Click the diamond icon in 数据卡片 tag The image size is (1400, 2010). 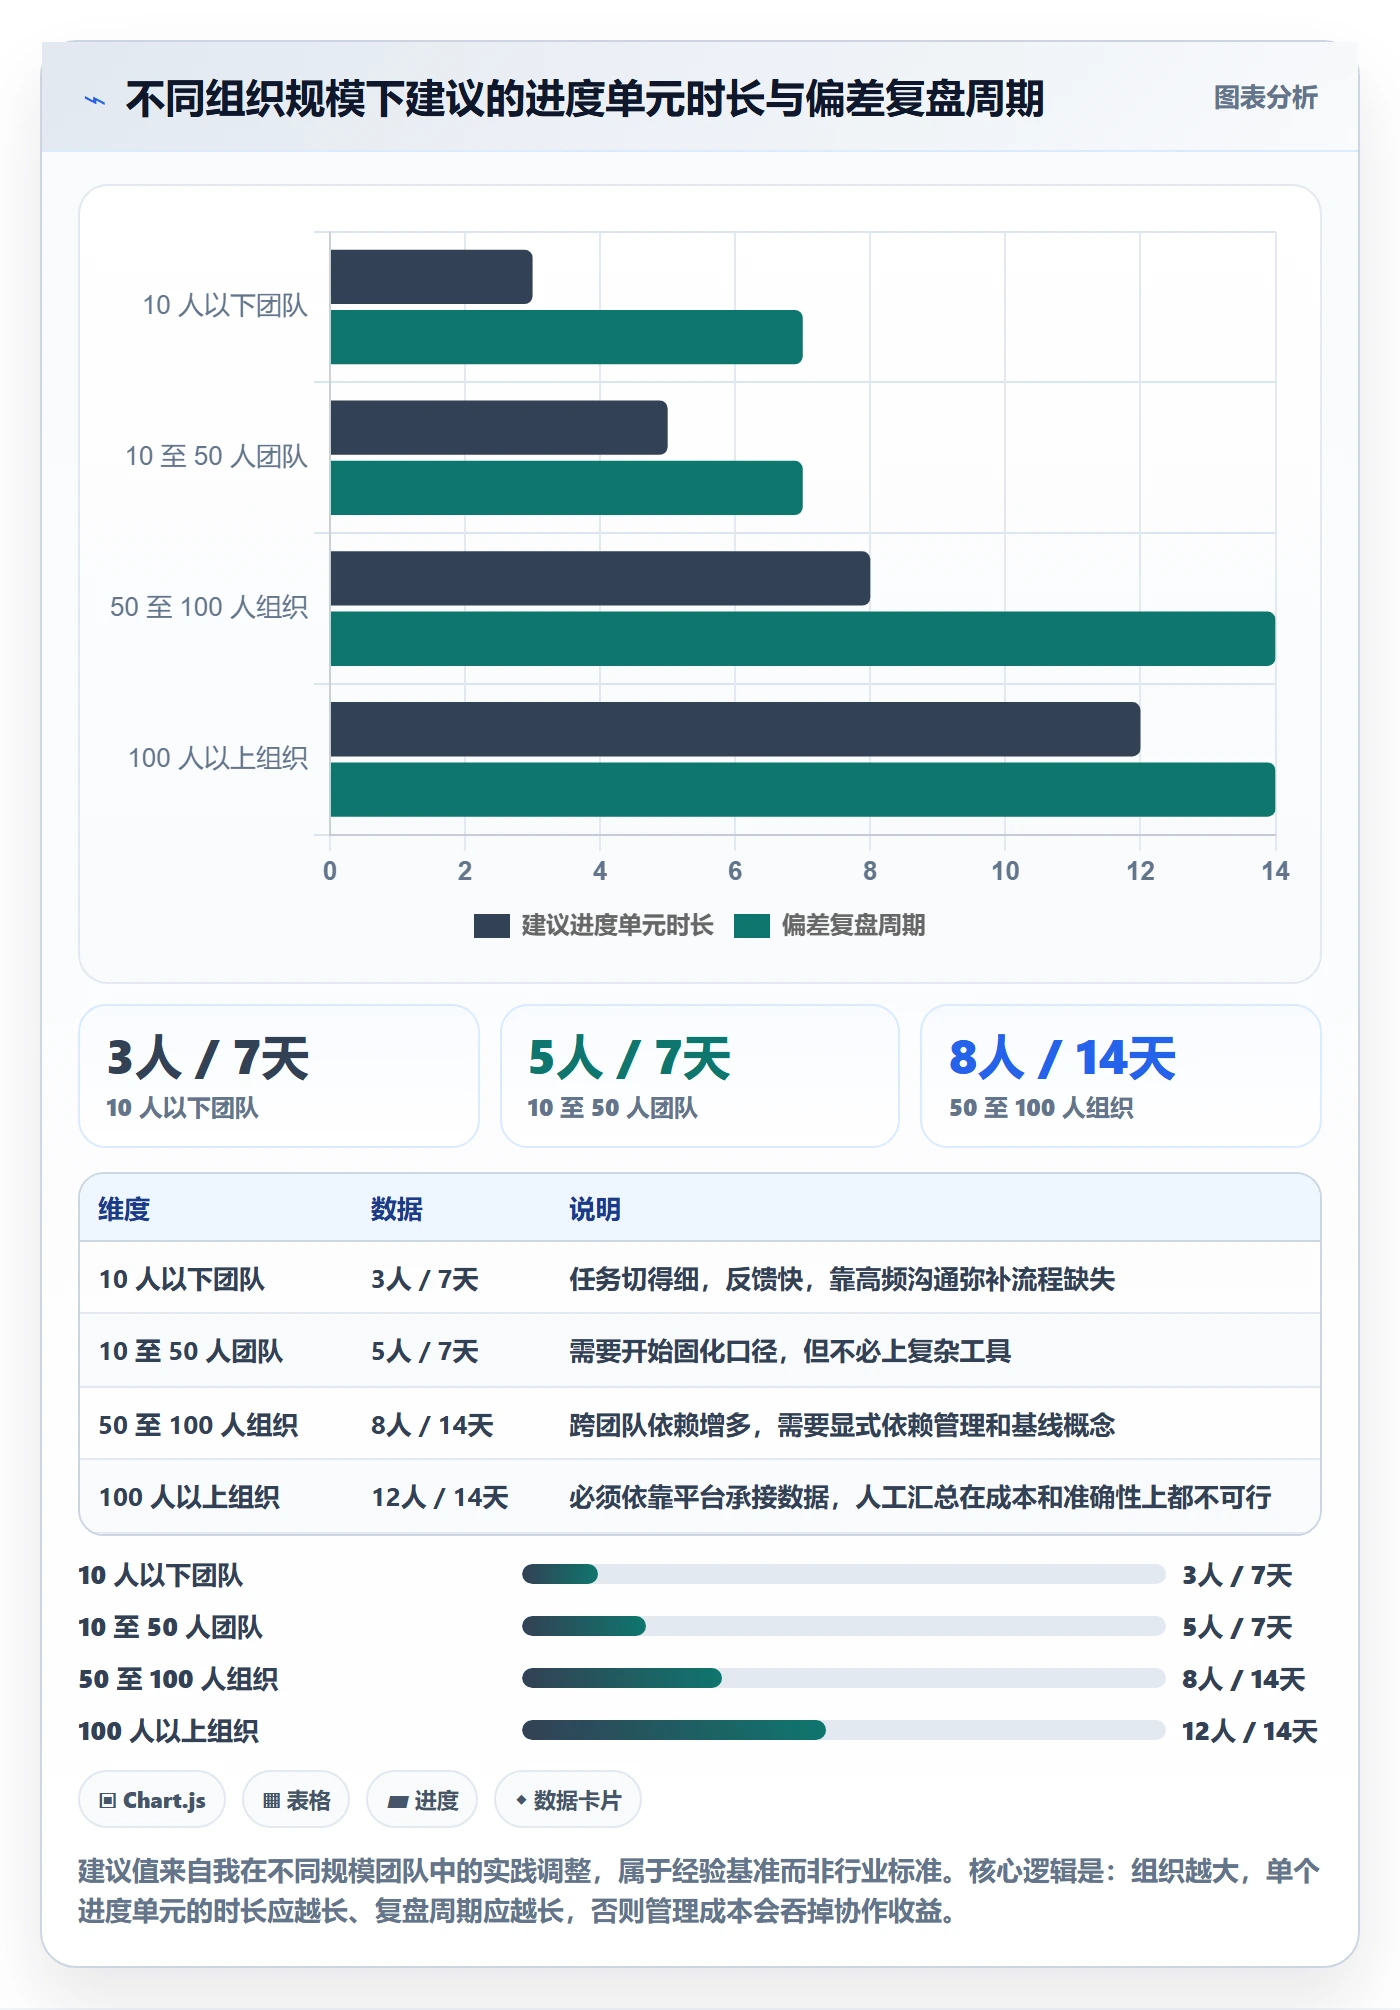point(521,1800)
